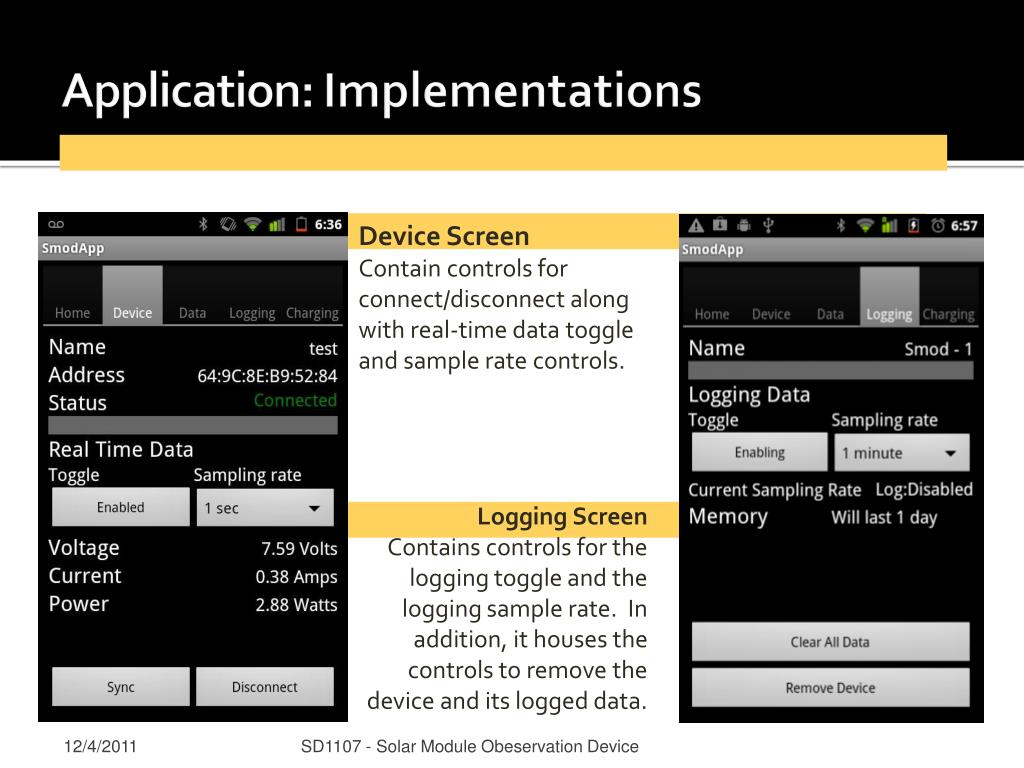Tap the Disconnect button

pyautogui.click(x=264, y=686)
